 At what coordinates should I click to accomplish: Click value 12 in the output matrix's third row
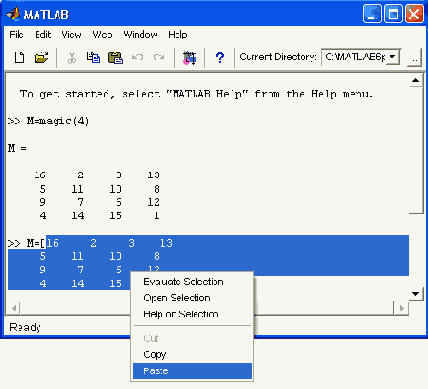[153, 202]
